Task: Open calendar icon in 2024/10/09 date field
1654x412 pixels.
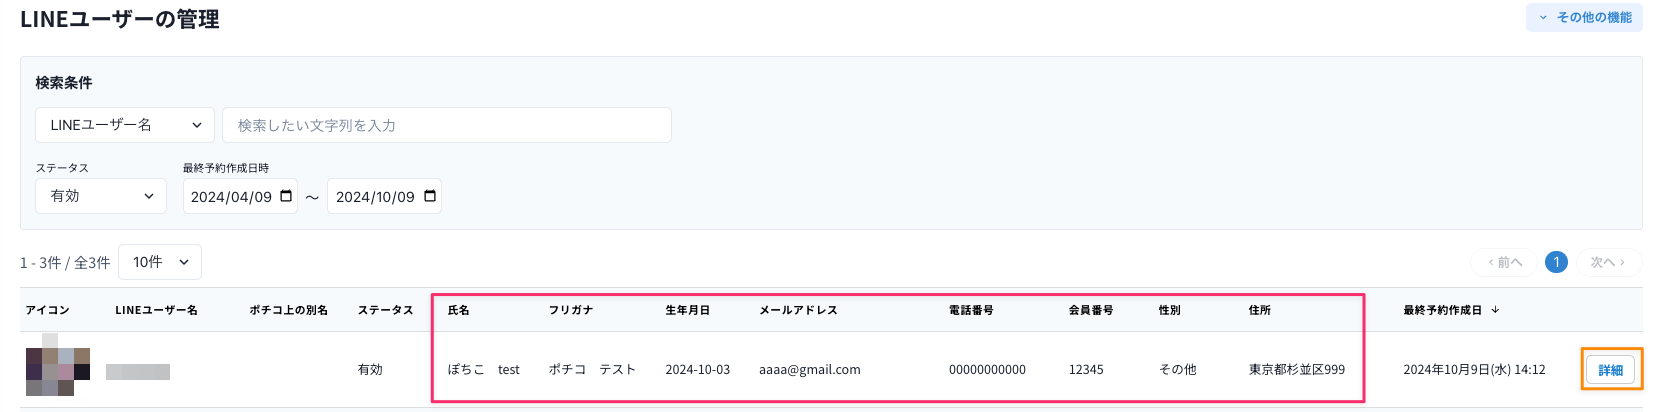Action: point(430,196)
